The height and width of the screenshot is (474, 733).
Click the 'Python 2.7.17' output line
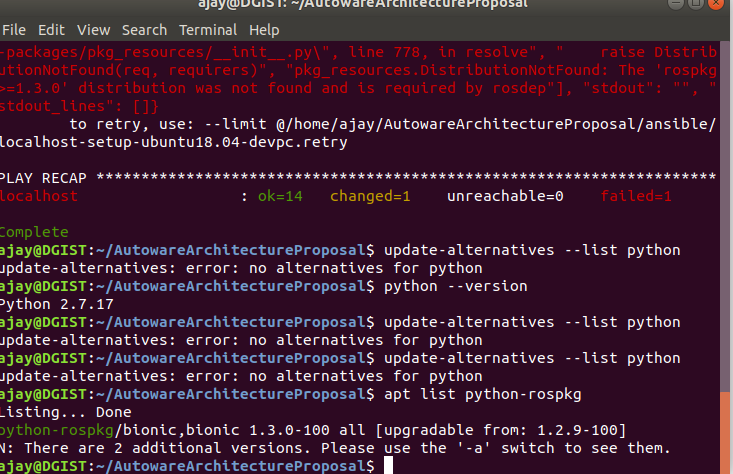[57, 304]
